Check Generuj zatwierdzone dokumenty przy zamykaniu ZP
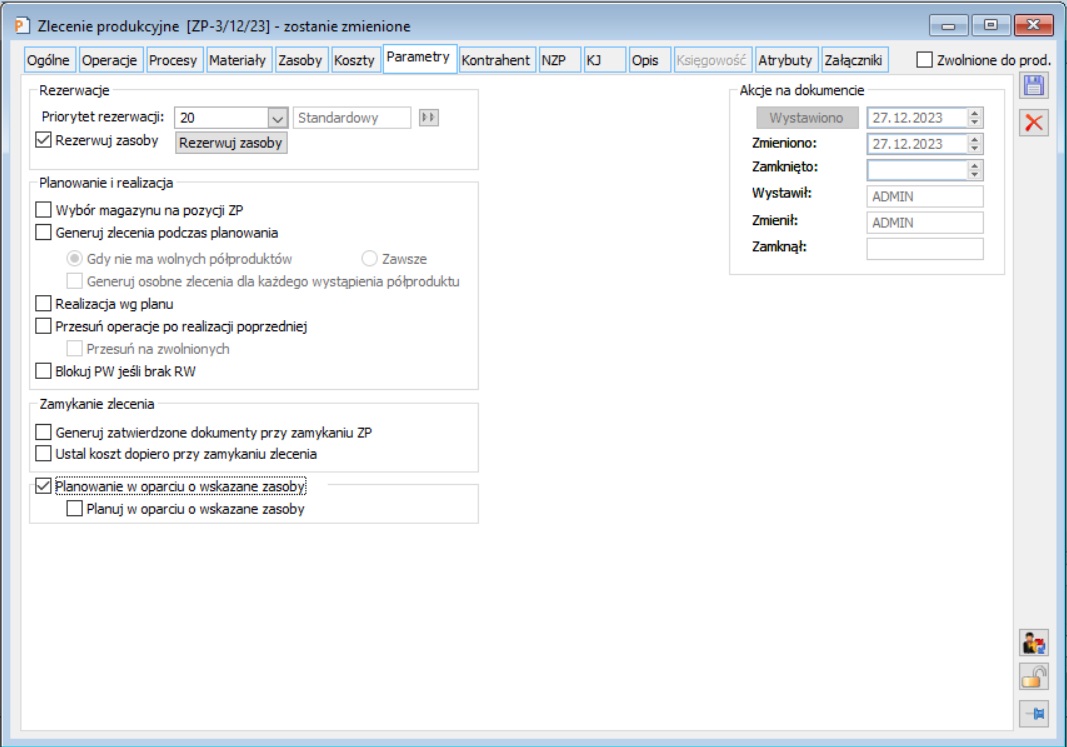Viewport: 1067px width, 747px height. pos(43,432)
